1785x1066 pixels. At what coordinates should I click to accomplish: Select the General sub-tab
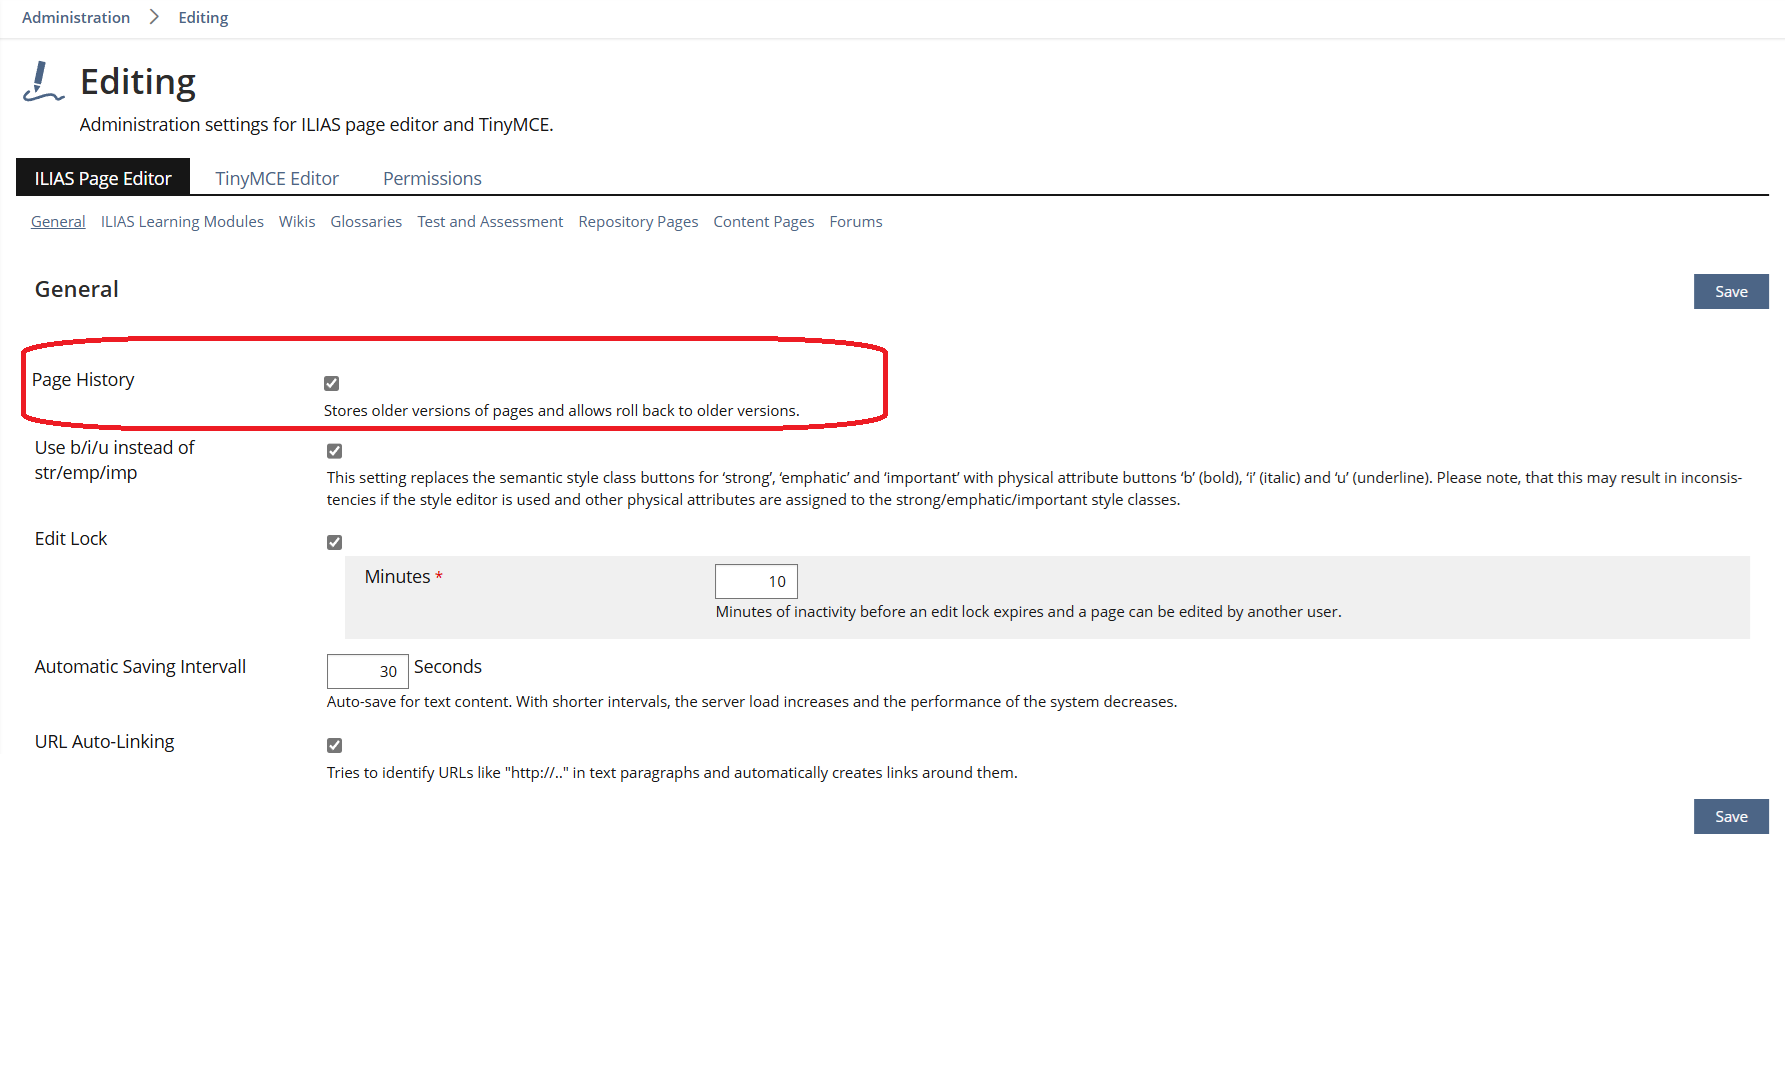click(58, 221)
